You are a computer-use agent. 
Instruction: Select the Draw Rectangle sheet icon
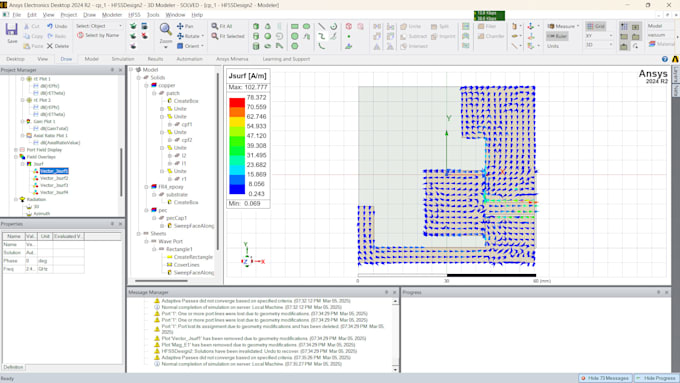(295, 26)
